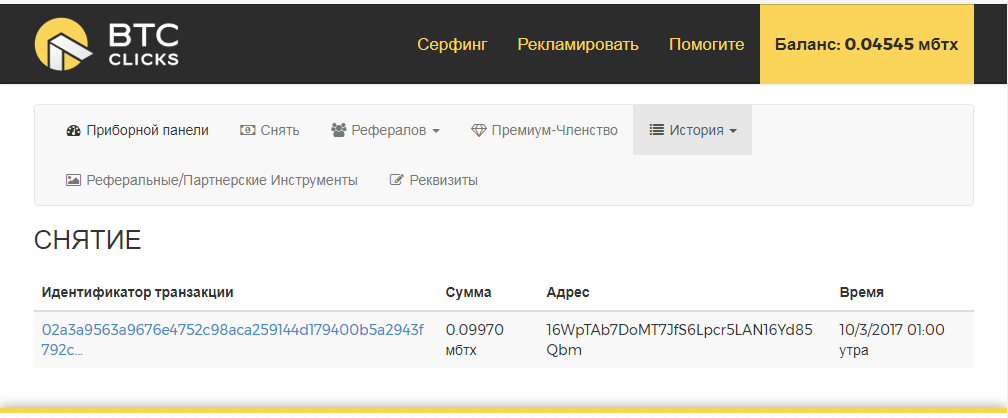This screenshot has width=1008, height=418.
Task: Click the money icon beside Снять
Action: (247, 131)
